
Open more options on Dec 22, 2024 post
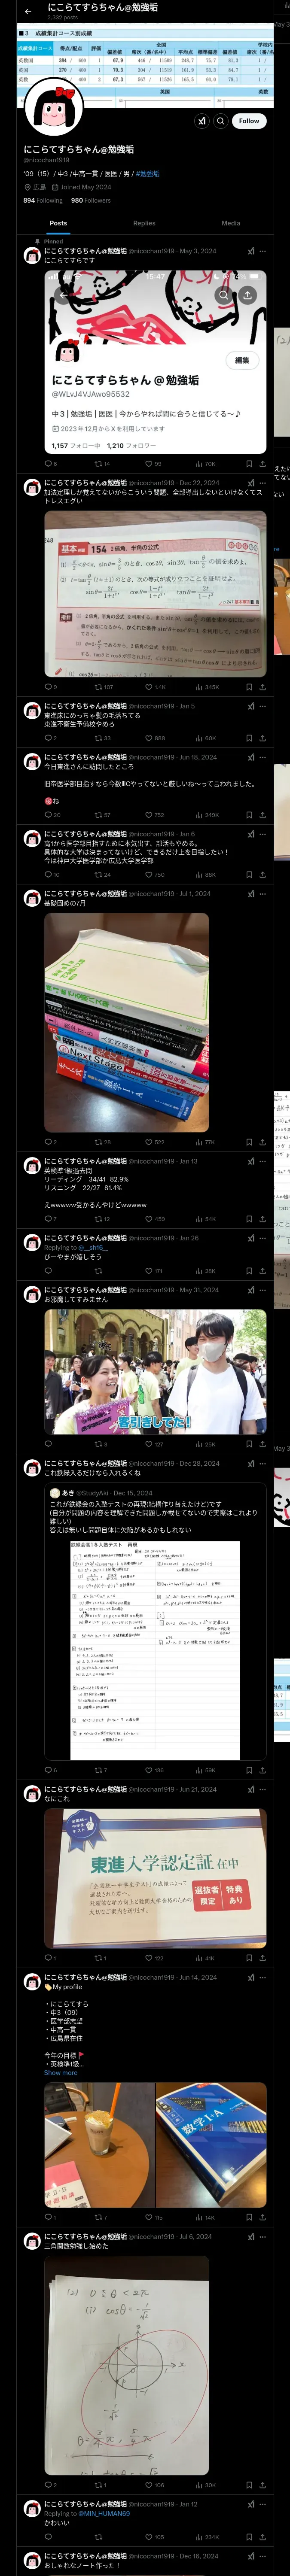click(x=263, y=483)
